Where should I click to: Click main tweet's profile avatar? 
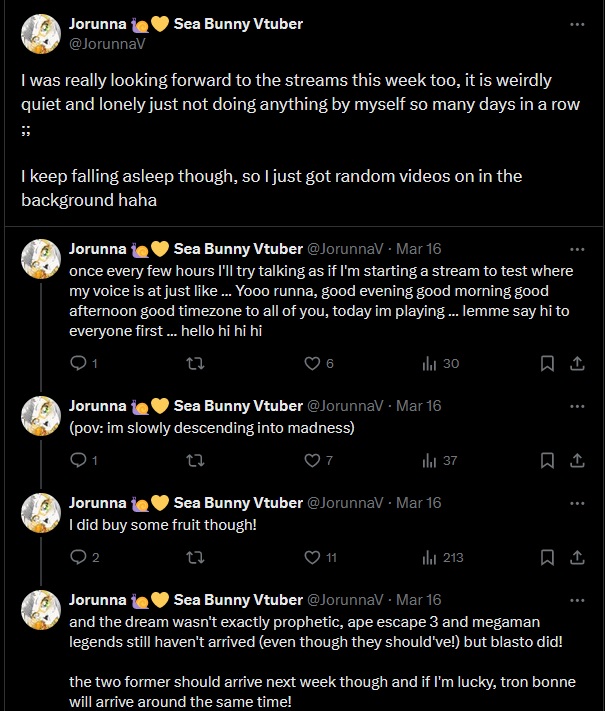[x=43, y=34]
